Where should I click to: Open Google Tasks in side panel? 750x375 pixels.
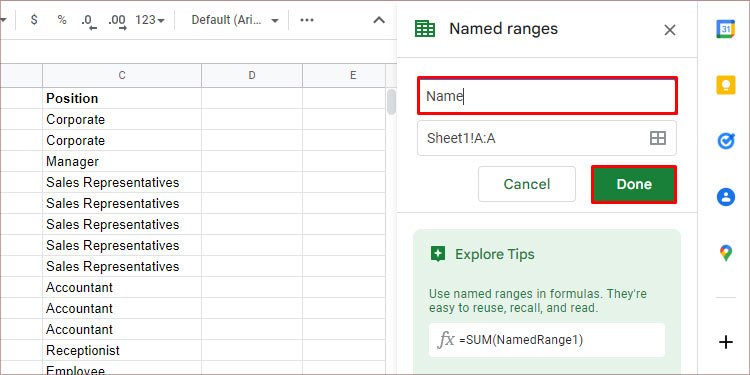pyautogui.click(x=725, y=141)
